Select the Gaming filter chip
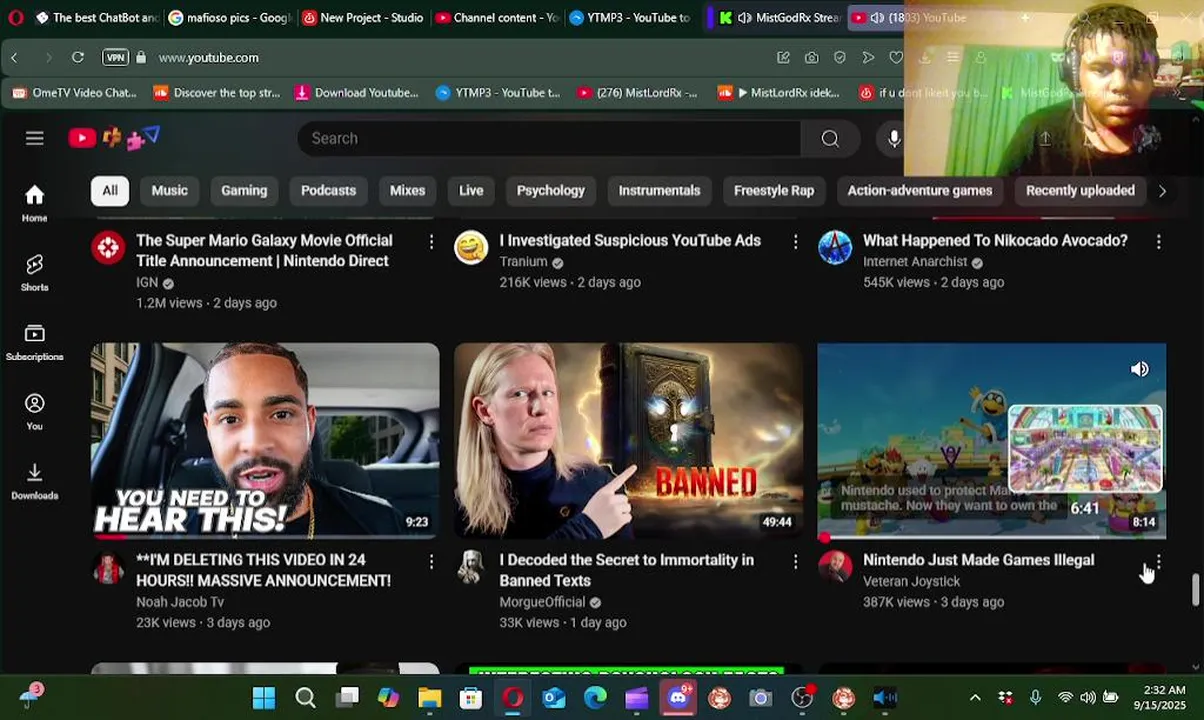The width and height of the screenshot is (1204, 720). pos(244,190)
